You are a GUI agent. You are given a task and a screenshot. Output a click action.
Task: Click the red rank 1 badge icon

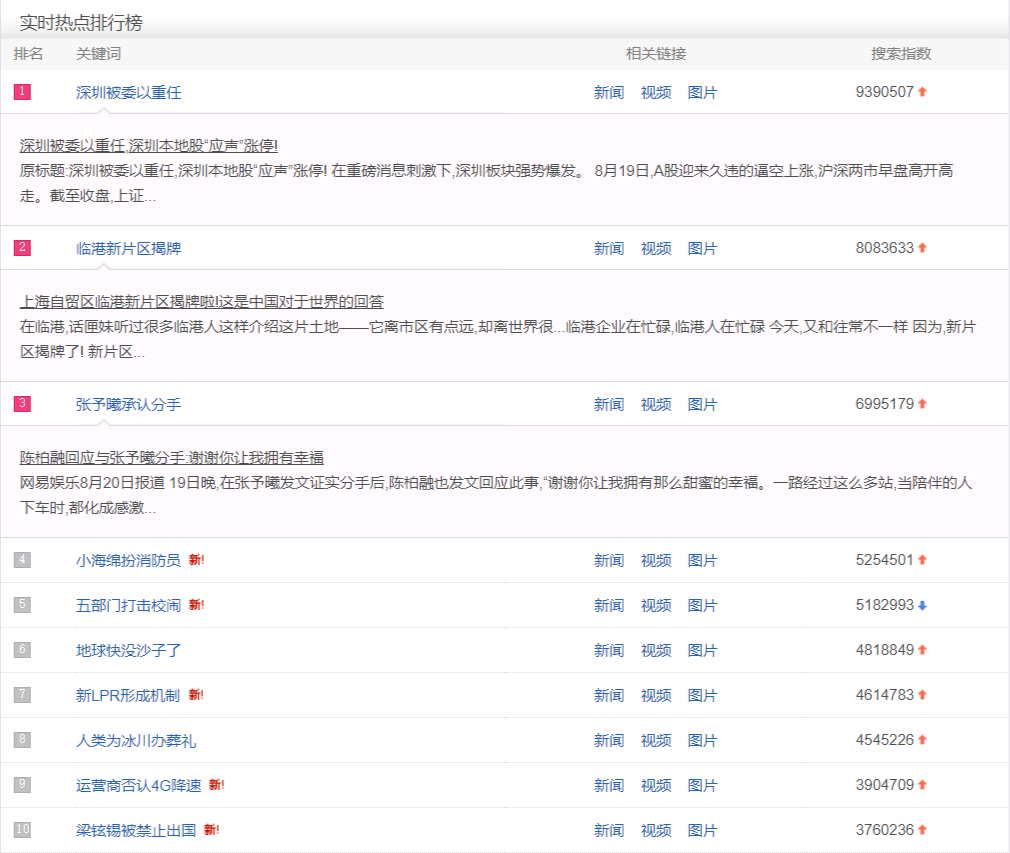pos(22,91)
